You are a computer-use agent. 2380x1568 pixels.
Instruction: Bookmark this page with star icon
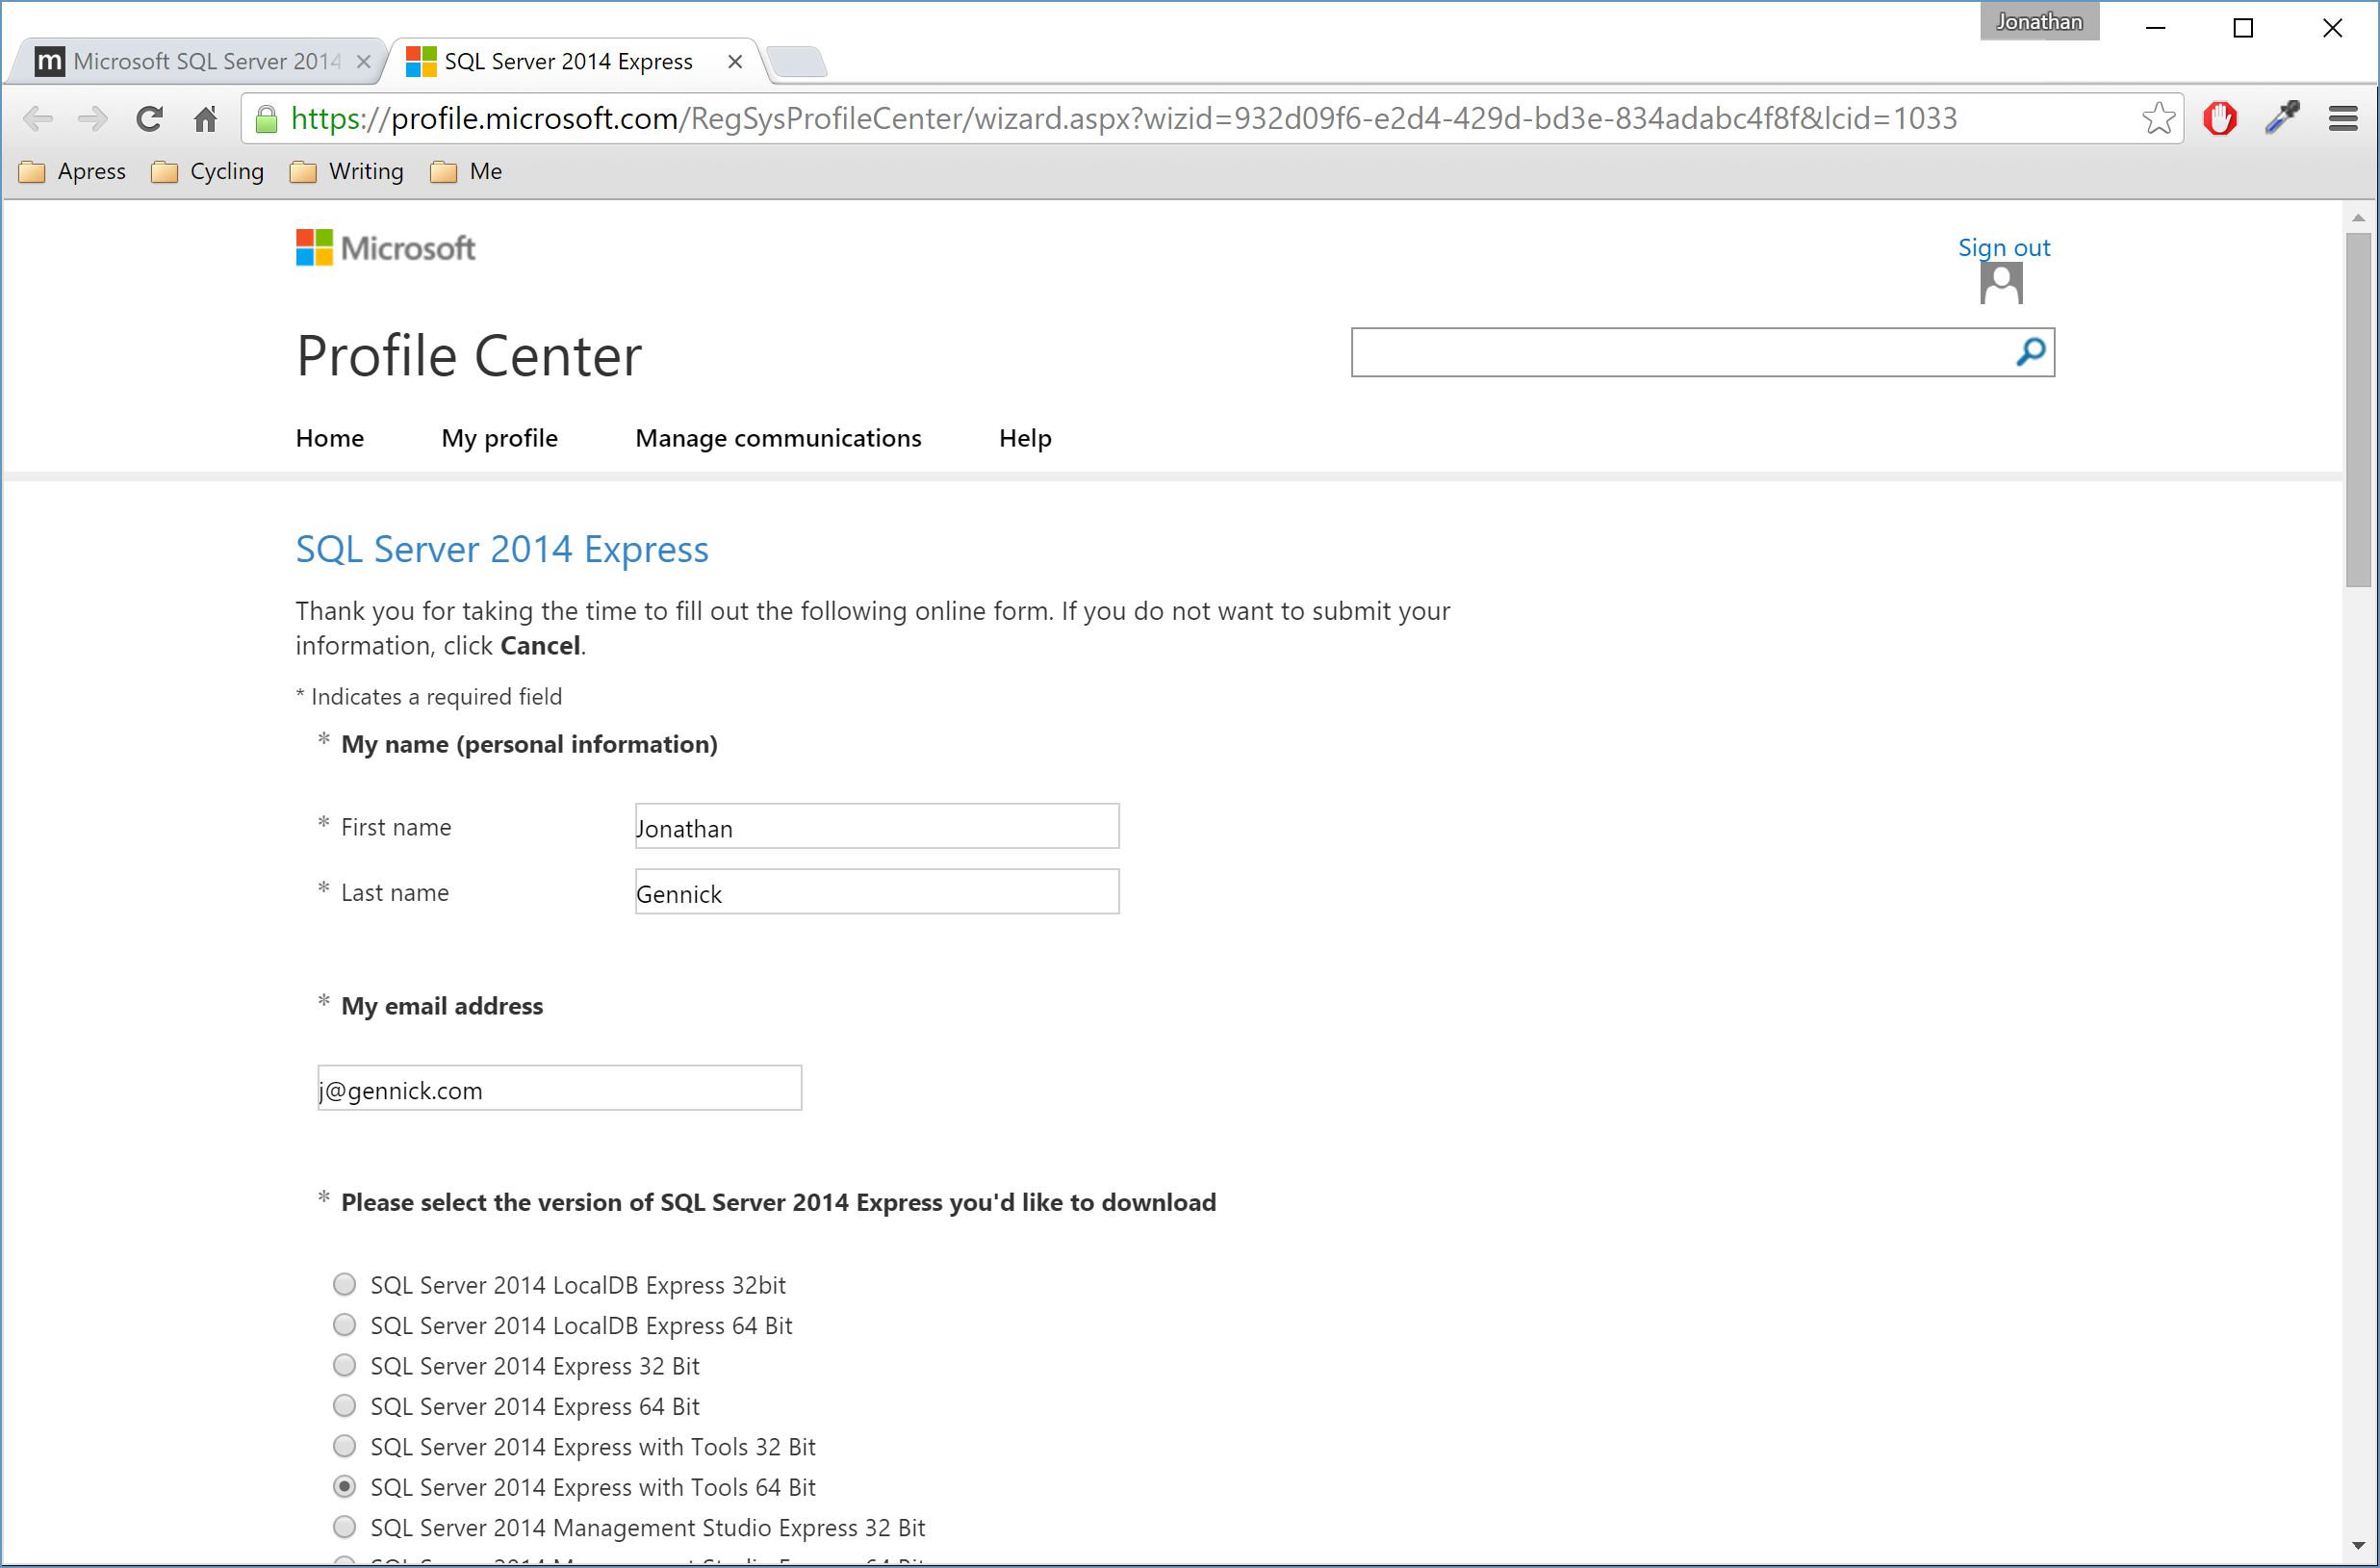pos(2158,119)
